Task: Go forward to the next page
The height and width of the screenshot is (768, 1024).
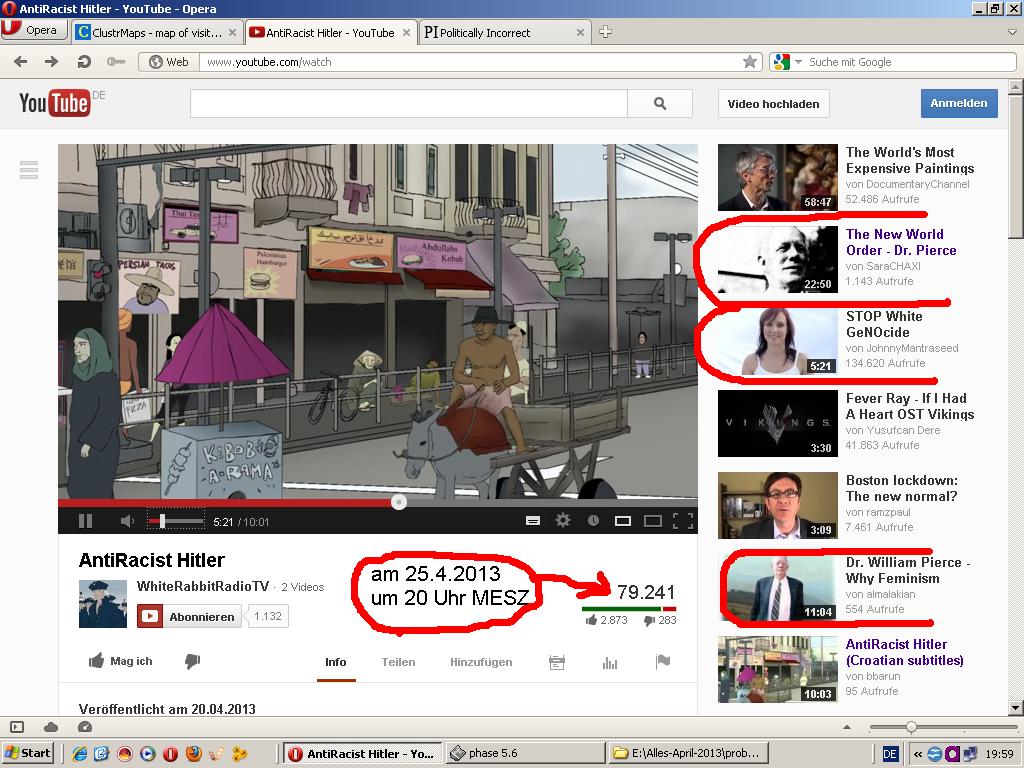Action: pos(52,61)
